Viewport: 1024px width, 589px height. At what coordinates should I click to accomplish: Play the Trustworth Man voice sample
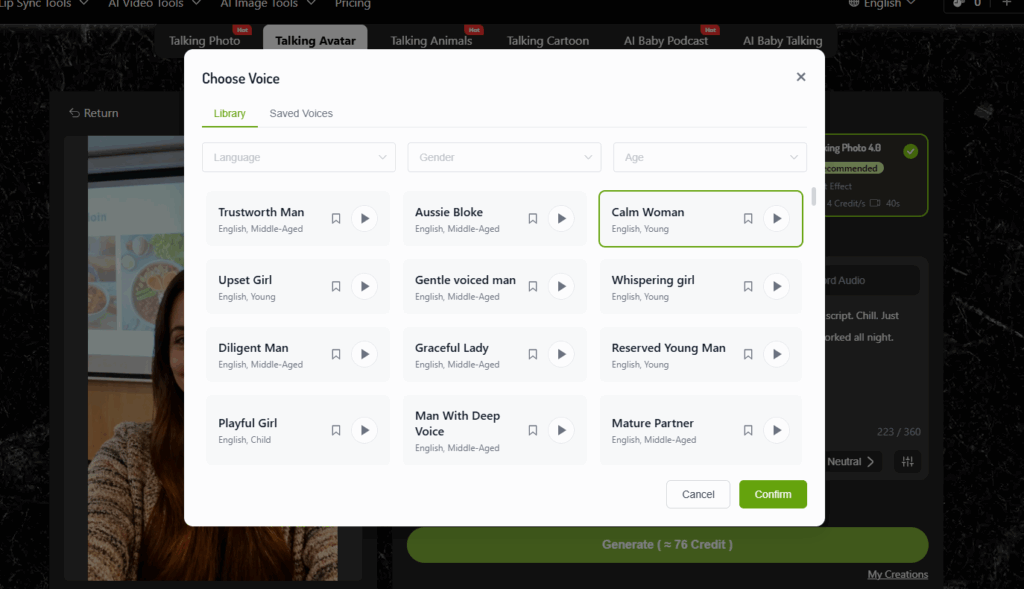pos(364,218)
